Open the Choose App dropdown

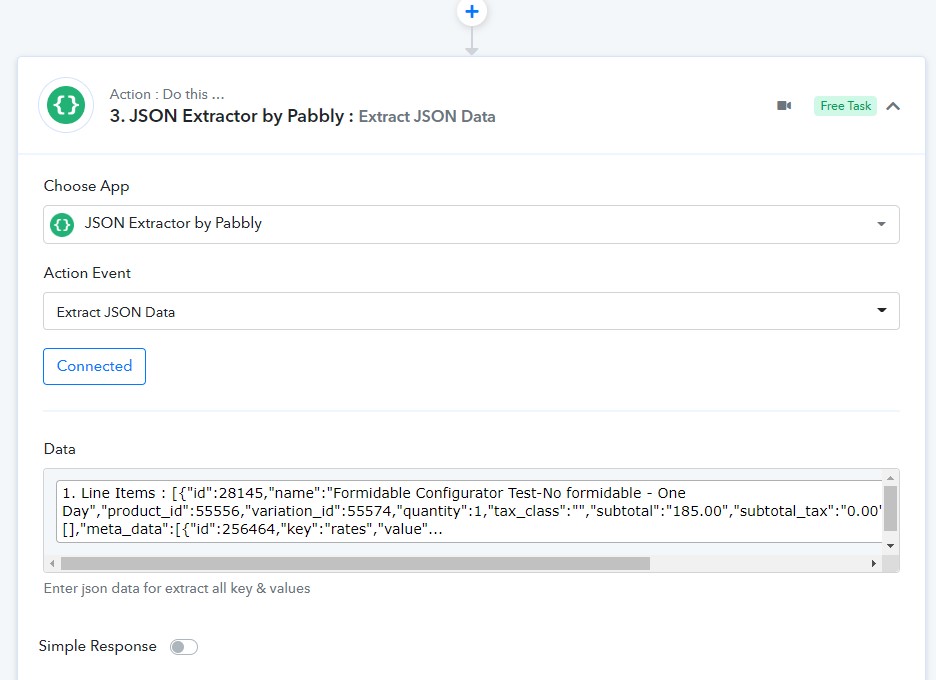(471, 224)
